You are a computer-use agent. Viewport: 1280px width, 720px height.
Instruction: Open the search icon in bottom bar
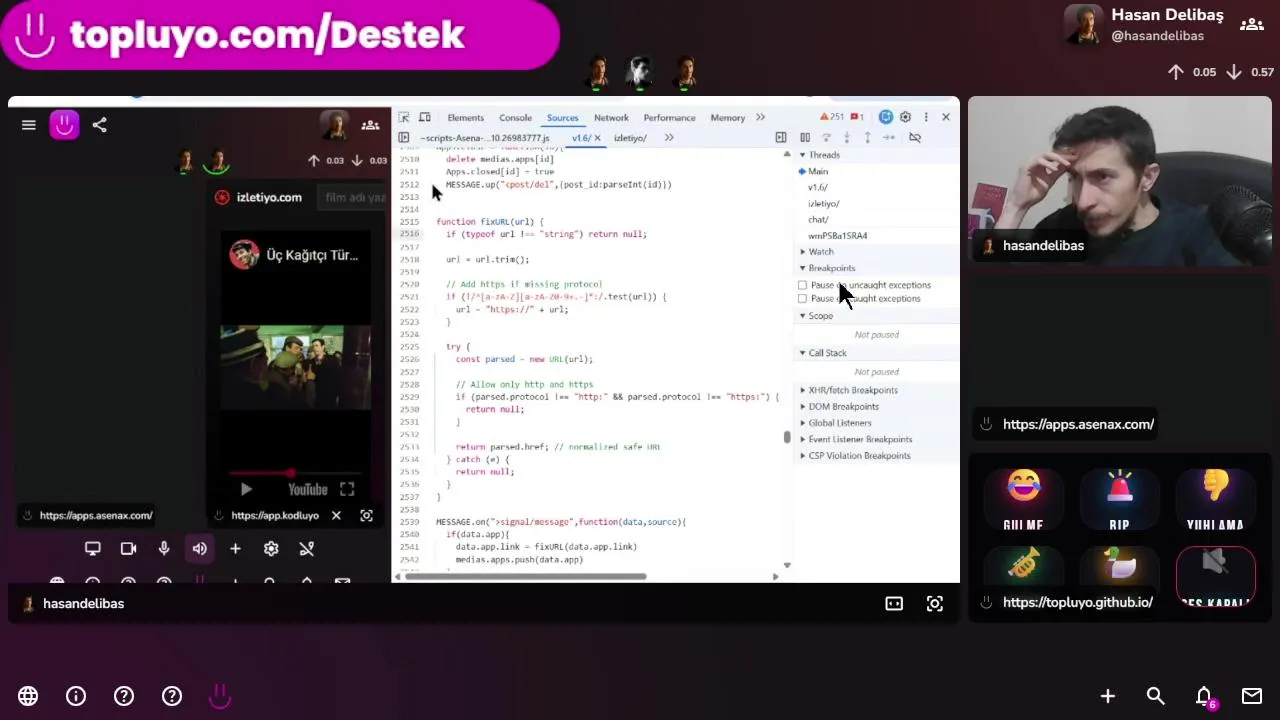tap(1156, 696)
